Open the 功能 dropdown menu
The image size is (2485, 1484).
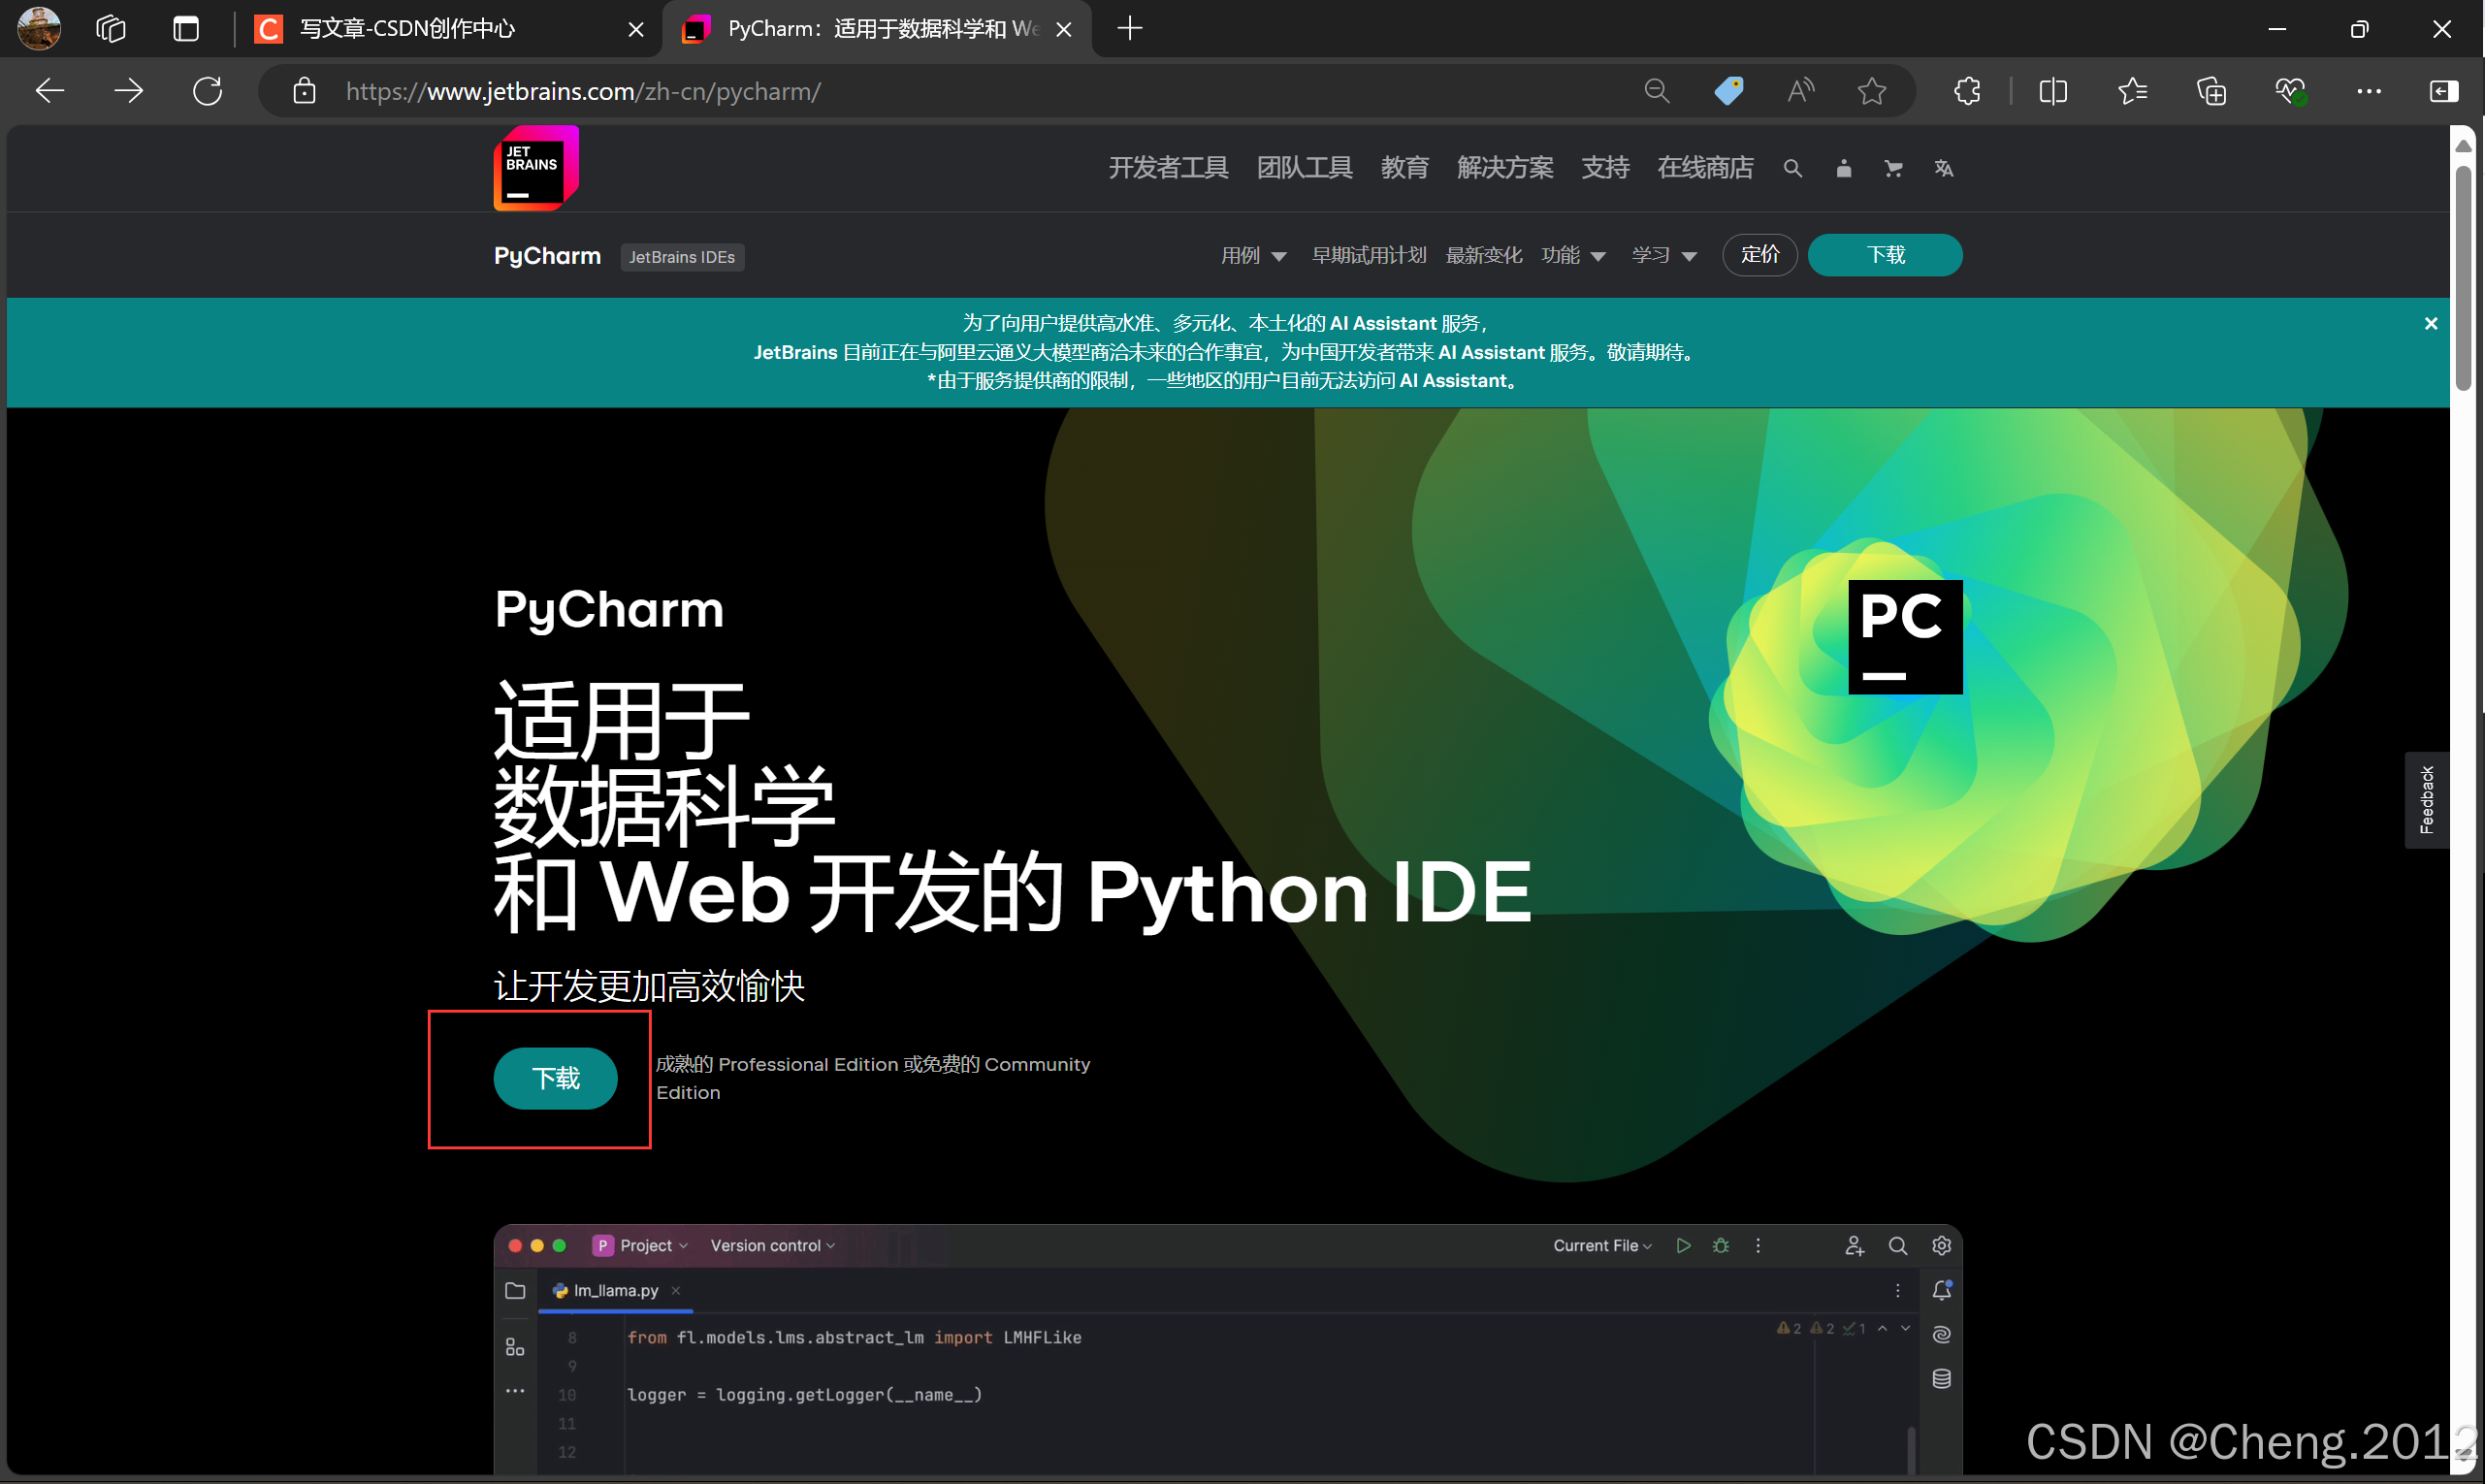coord(1572,255)
